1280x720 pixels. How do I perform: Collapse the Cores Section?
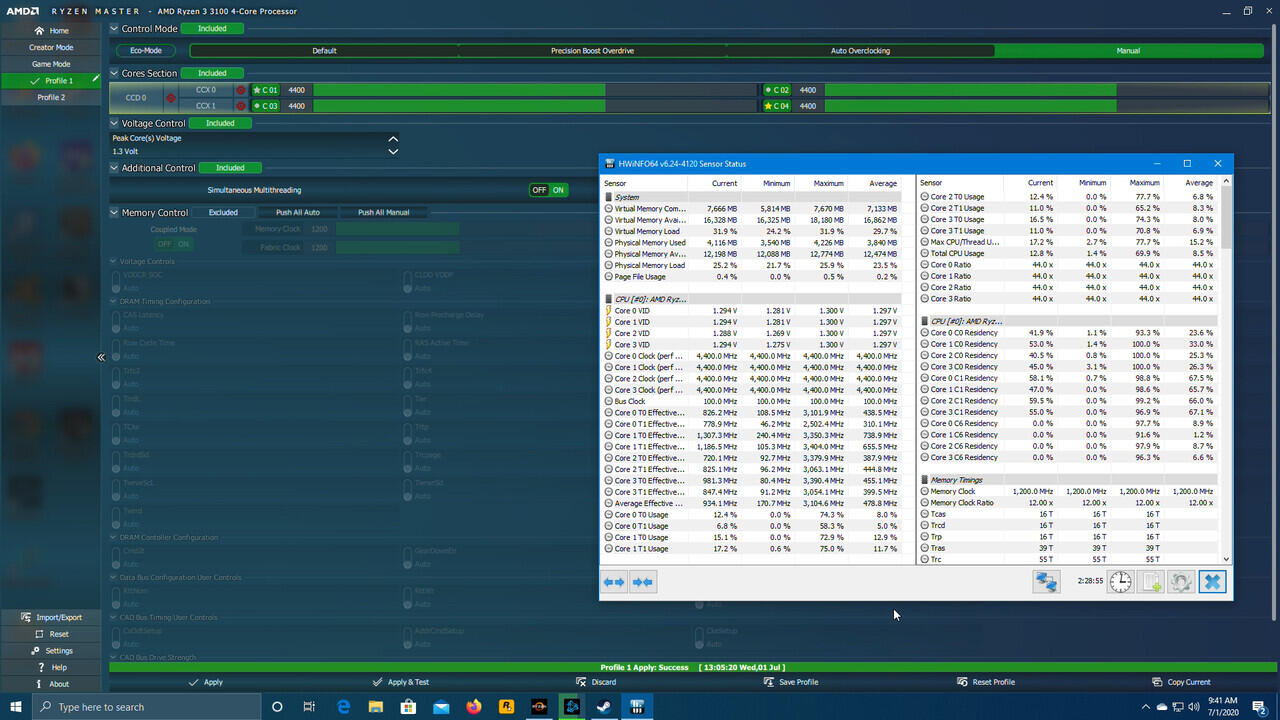pos(114,73)
